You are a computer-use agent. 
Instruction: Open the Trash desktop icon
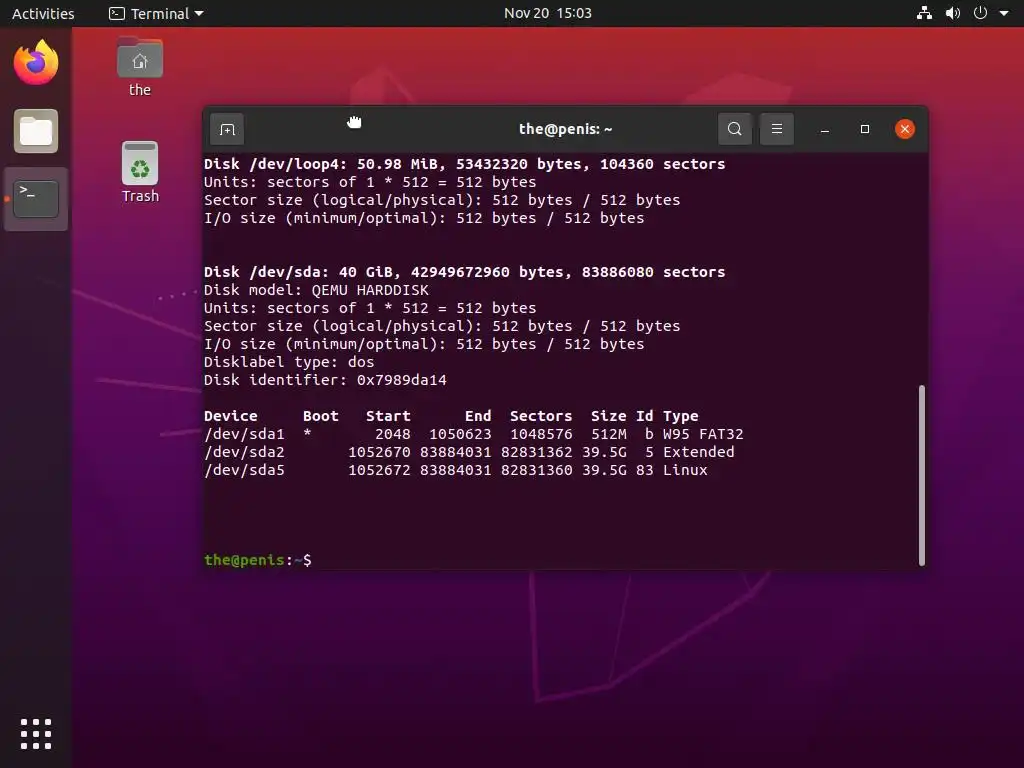140,172
